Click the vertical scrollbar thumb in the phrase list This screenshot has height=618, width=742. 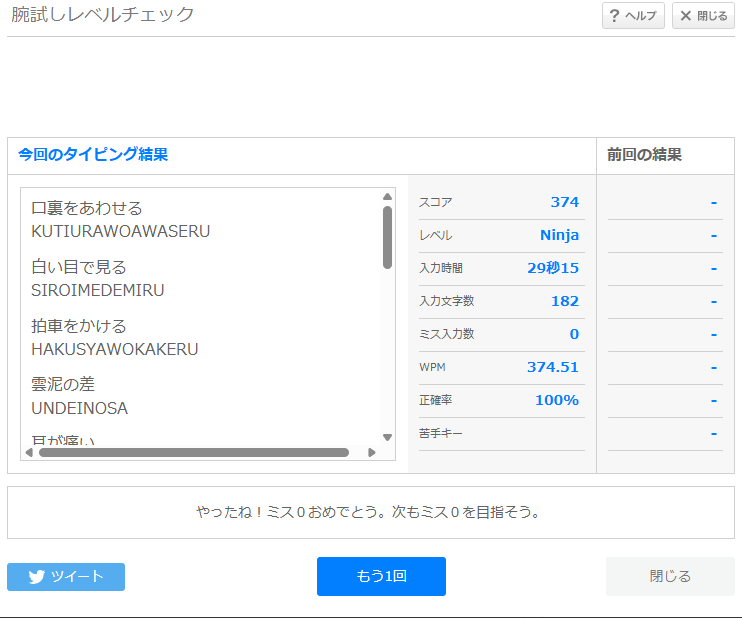pos(387,237)
